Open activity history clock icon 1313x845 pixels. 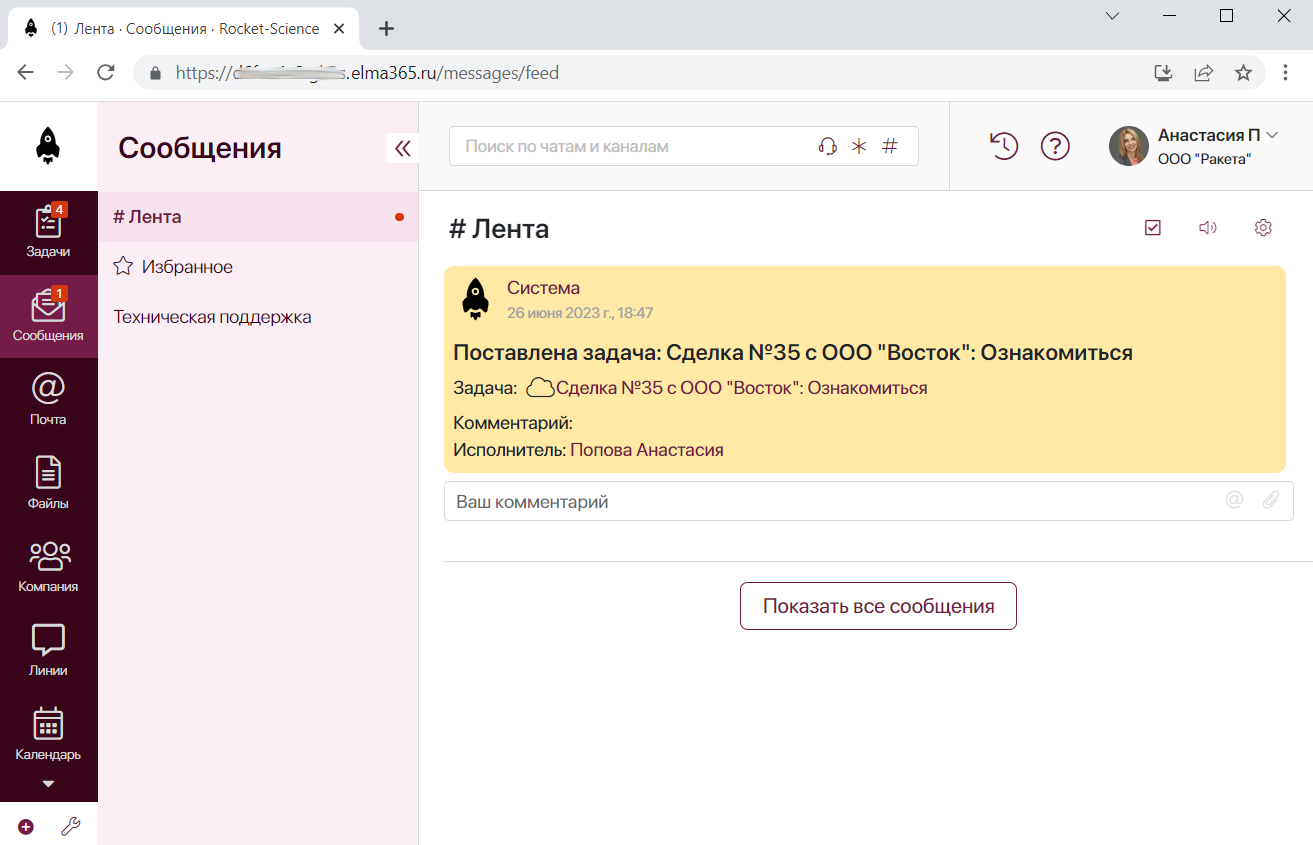pos(1004,146)
